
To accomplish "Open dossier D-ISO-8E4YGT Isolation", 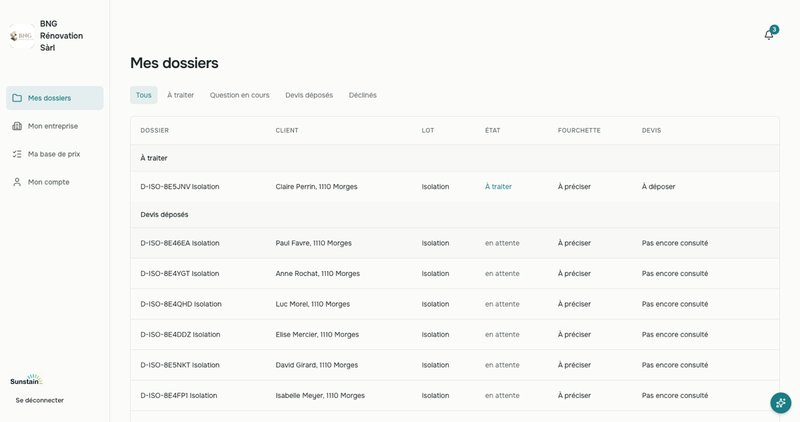I will [x=180, y=274].
